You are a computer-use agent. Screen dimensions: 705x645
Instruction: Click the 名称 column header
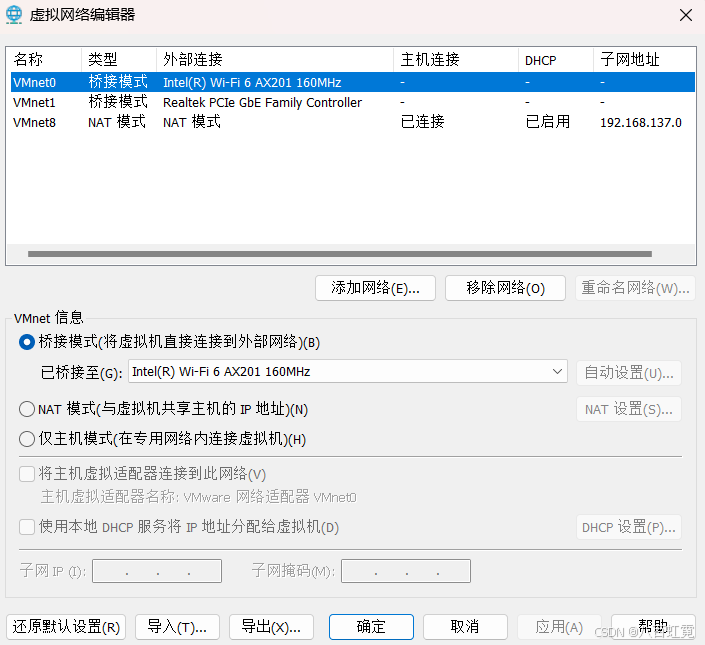pyautogui.click(x=44, y=59)
